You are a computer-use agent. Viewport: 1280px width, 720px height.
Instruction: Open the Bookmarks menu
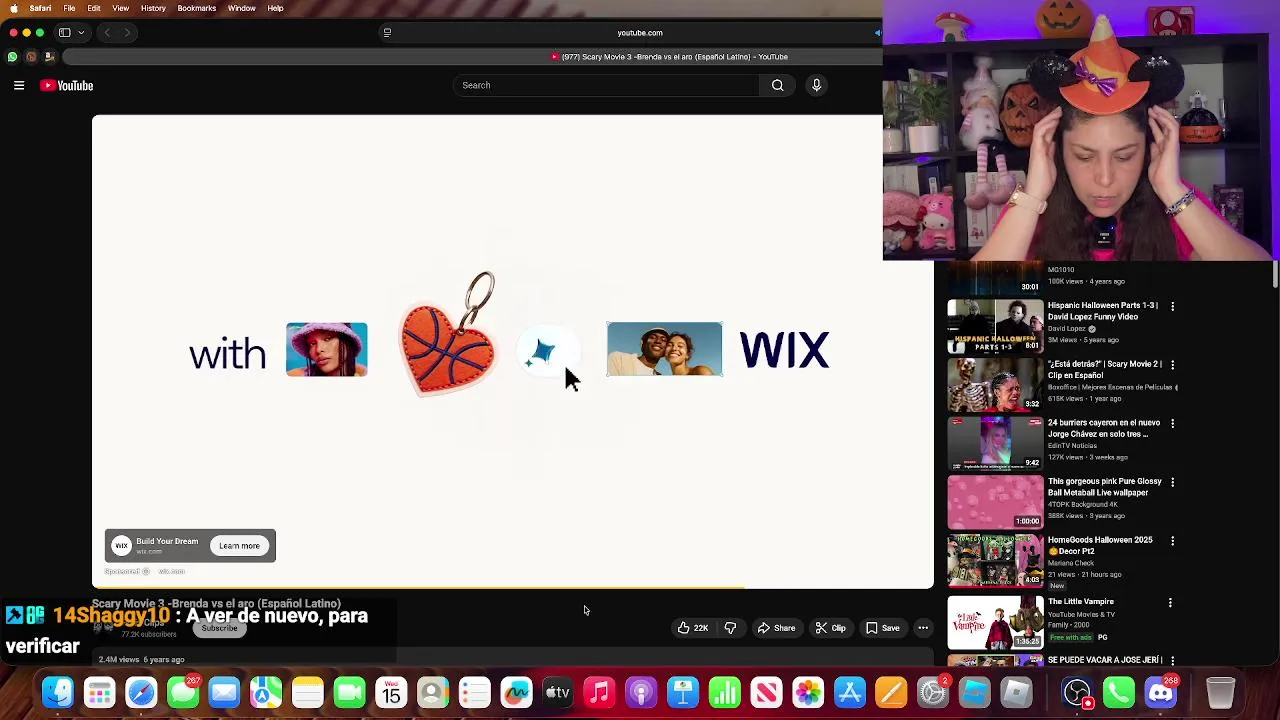196,8
